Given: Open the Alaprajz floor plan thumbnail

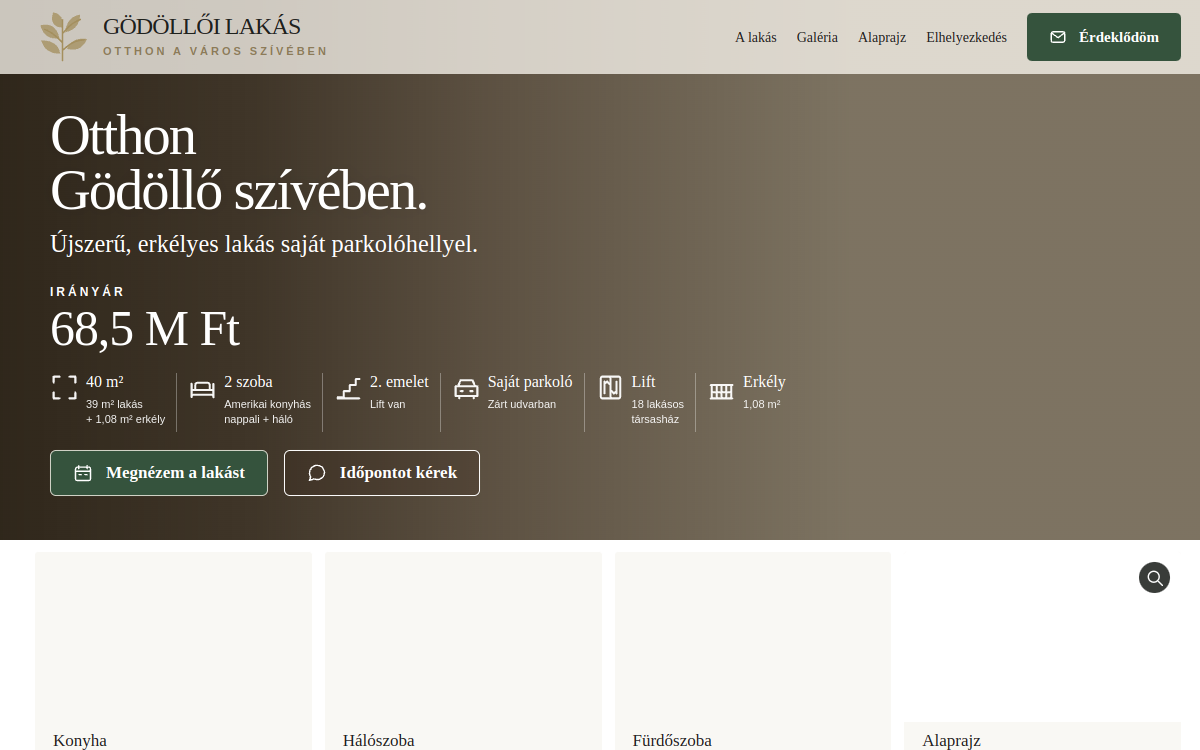Looking at the screenshot, I should point(1042,651).
